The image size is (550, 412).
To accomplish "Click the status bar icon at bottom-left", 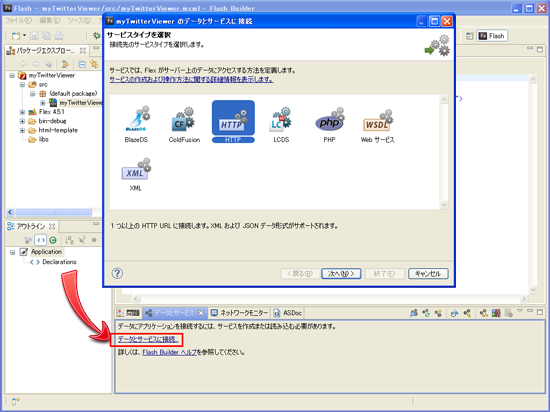I will (x=16, y=401).
